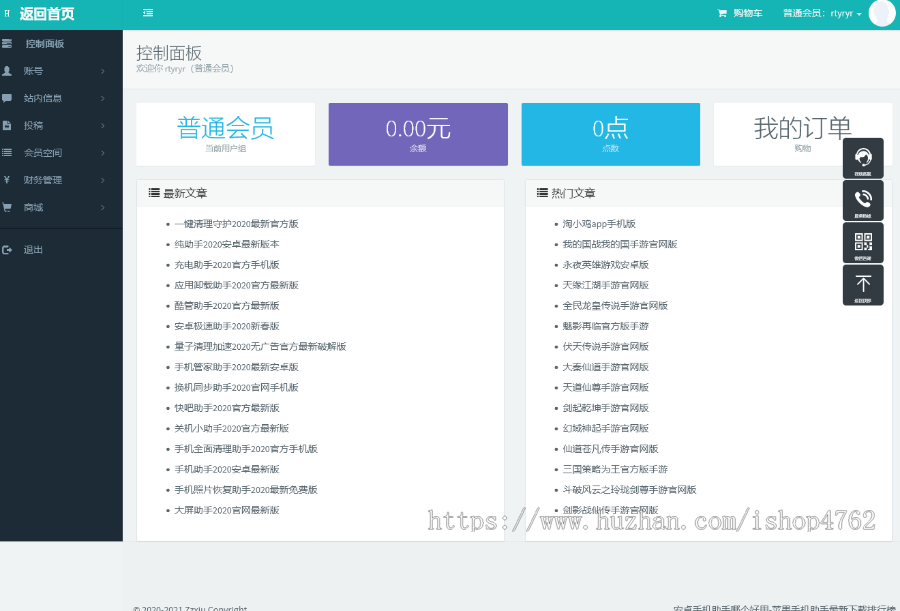Click the 控制面板 sidebar icon
The width and height of the screenshot is (900, 611).
[x=7, y=44]
